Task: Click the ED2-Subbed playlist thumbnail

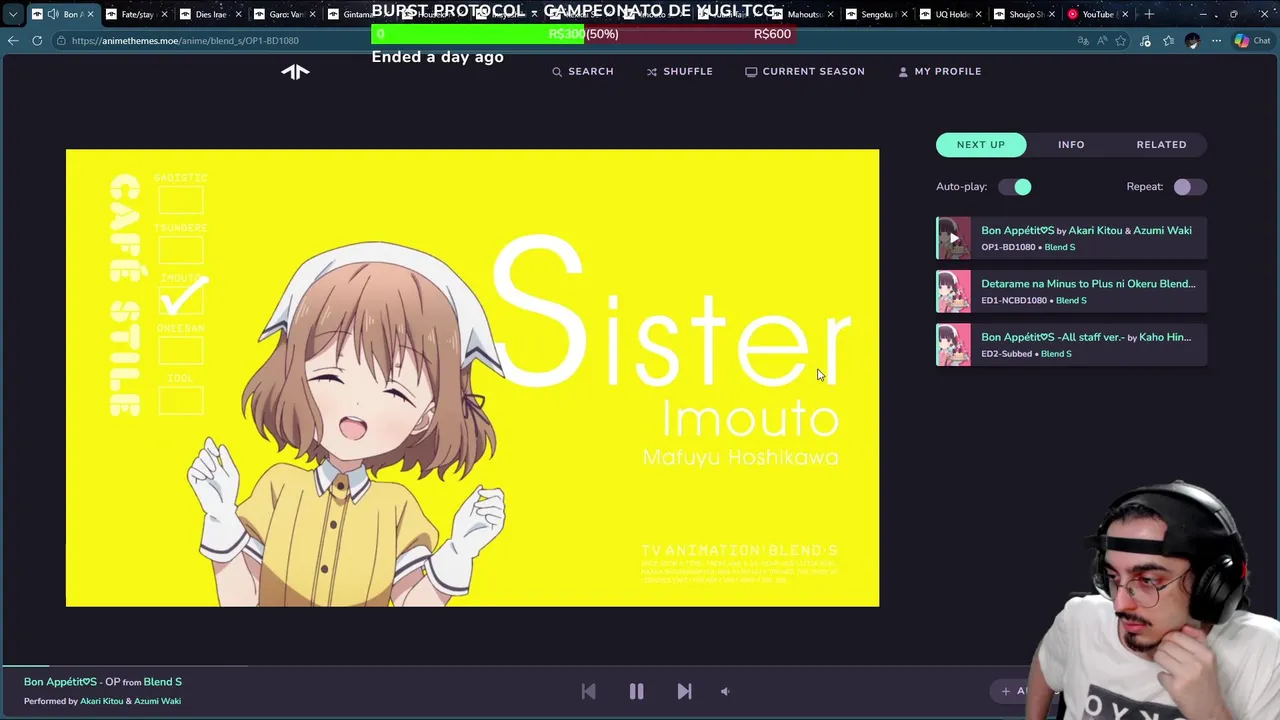Action: click(953, 345)
